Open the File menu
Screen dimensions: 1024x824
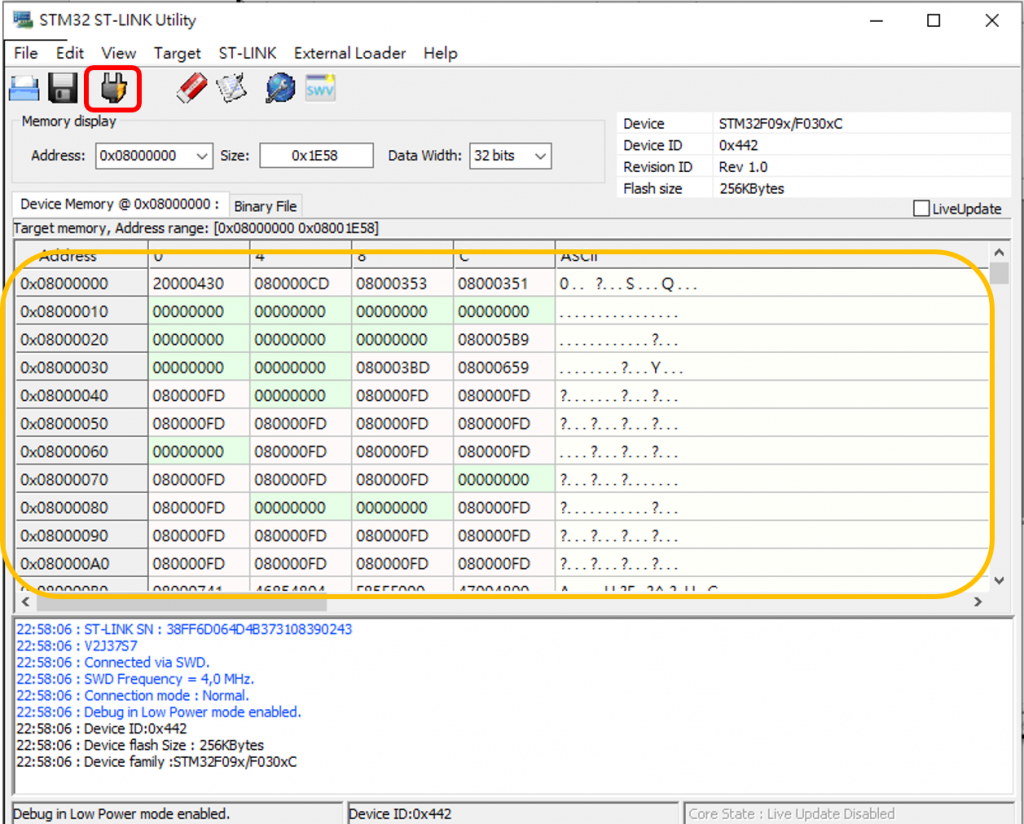click(x=26, y=53)
